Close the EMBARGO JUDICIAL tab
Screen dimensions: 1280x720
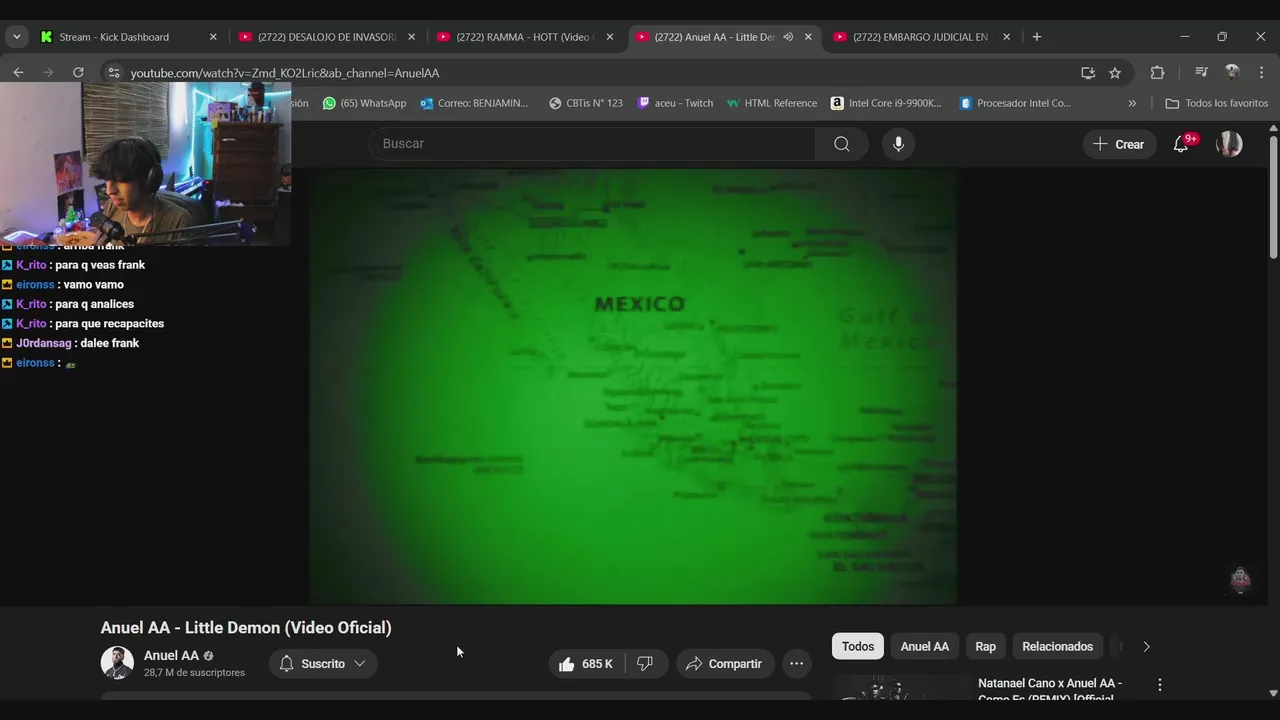point(1006,37)
